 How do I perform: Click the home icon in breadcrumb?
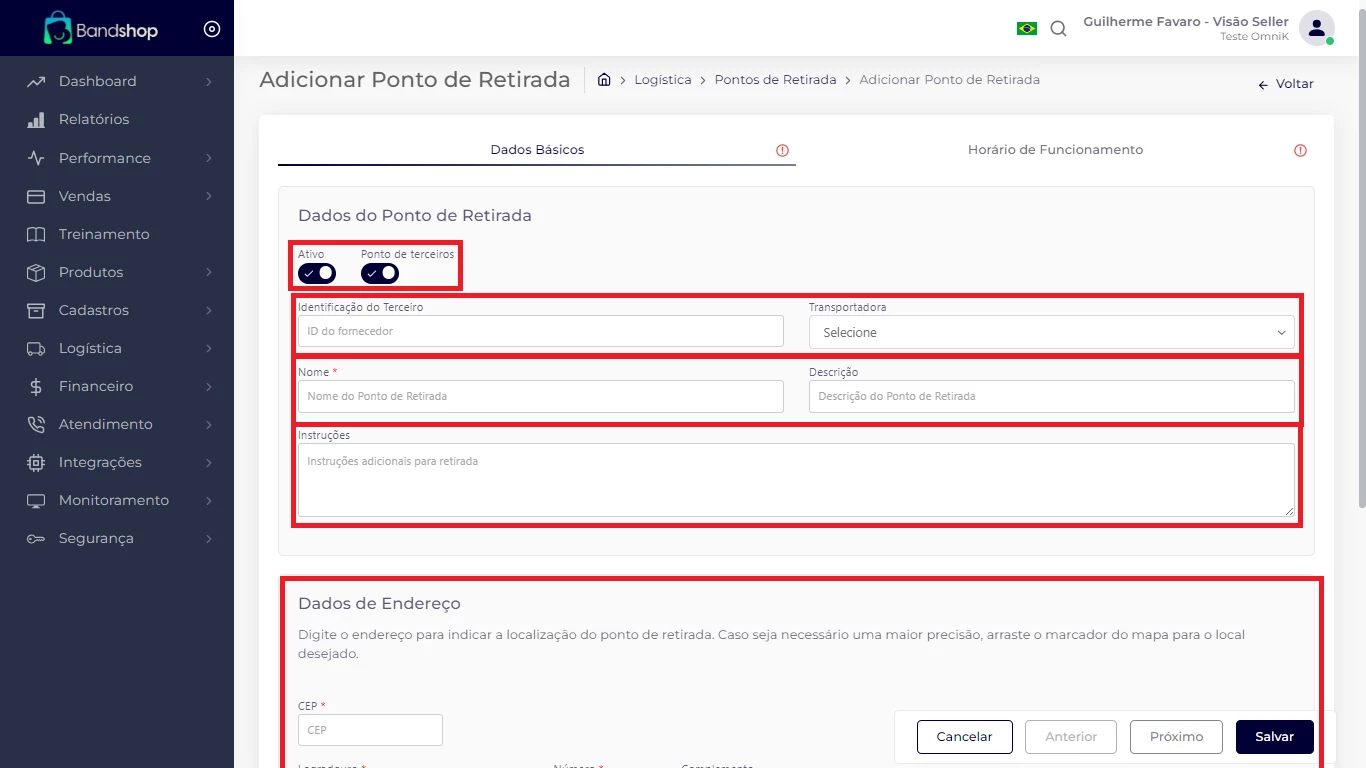pyautogui.click(x=604, y=80)
